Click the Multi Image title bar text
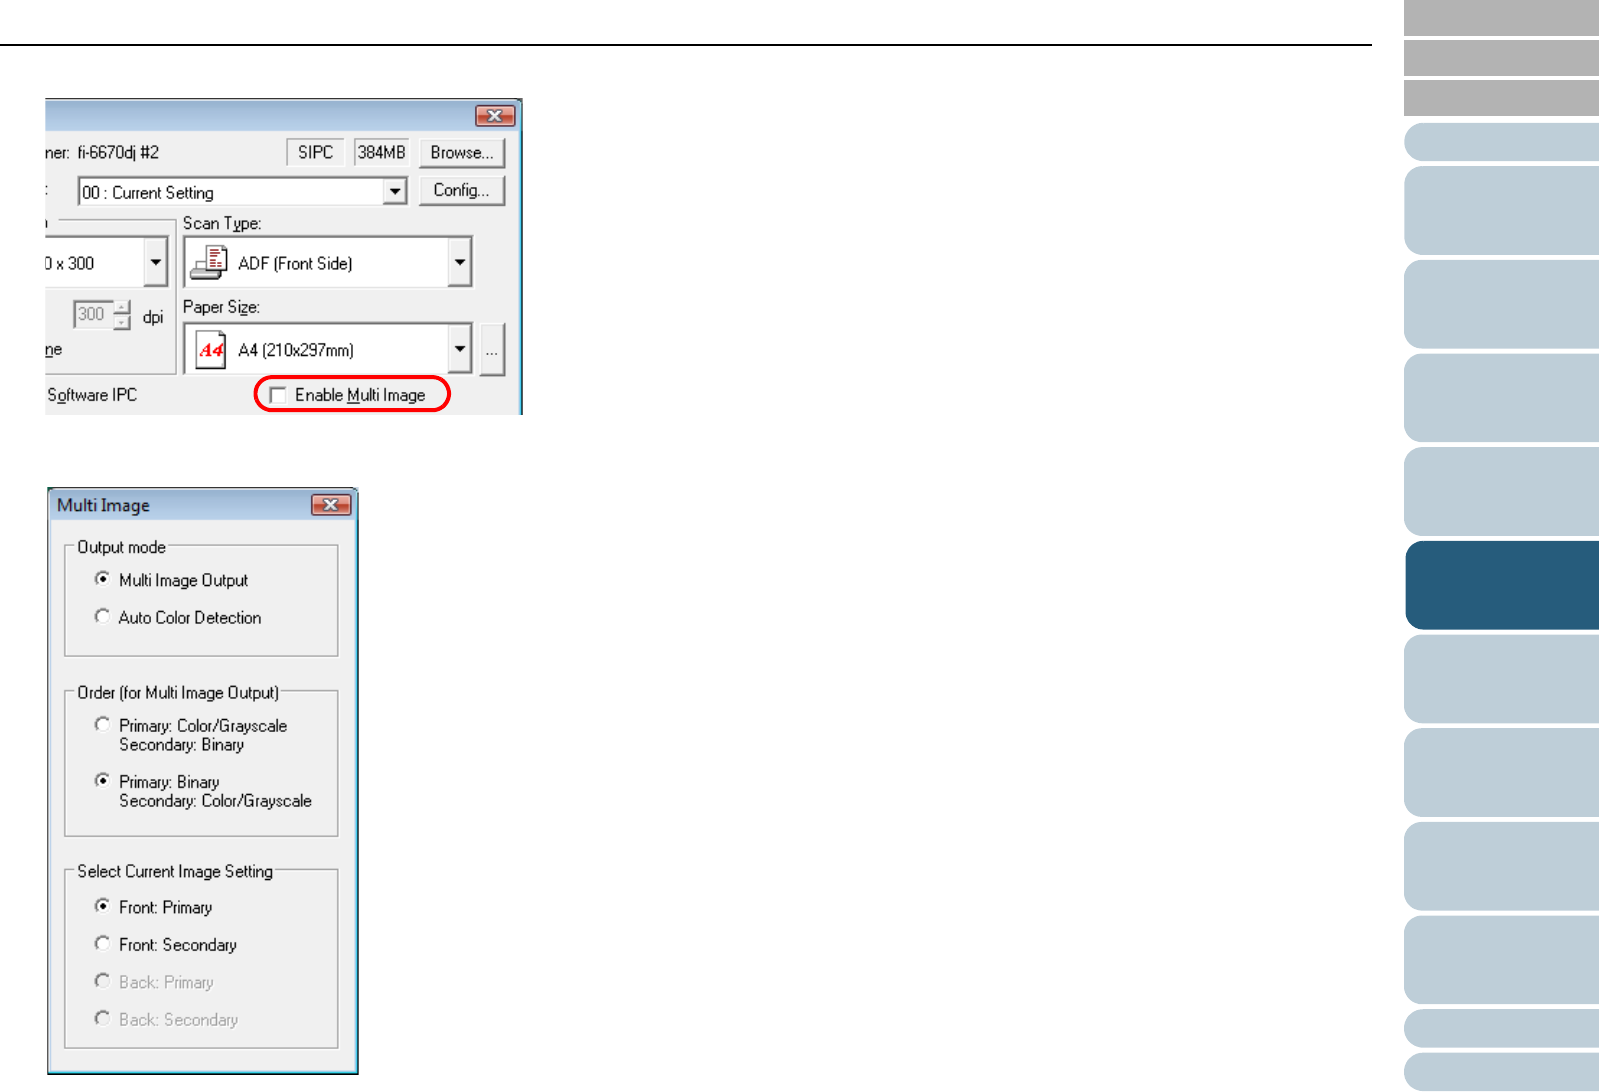1599x1092 pixels. tap(103, 505)
